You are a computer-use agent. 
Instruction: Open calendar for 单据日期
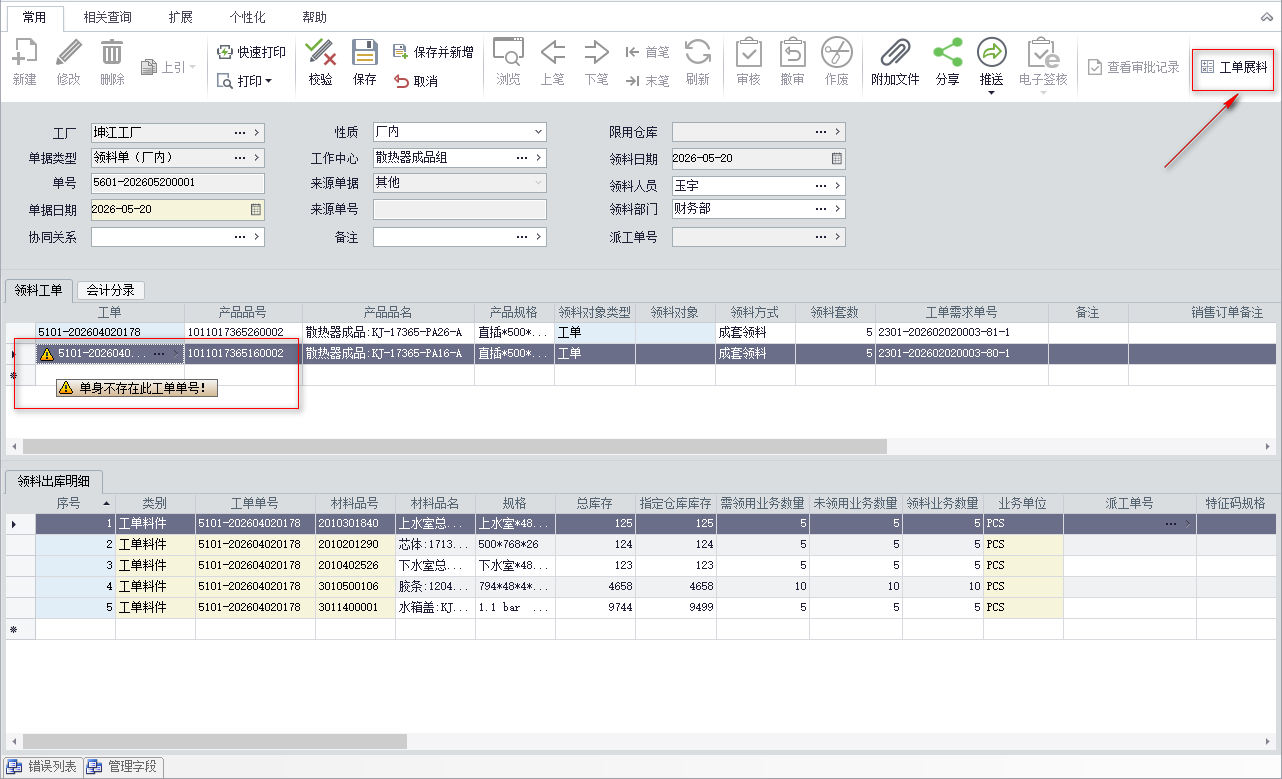point(256,209)
